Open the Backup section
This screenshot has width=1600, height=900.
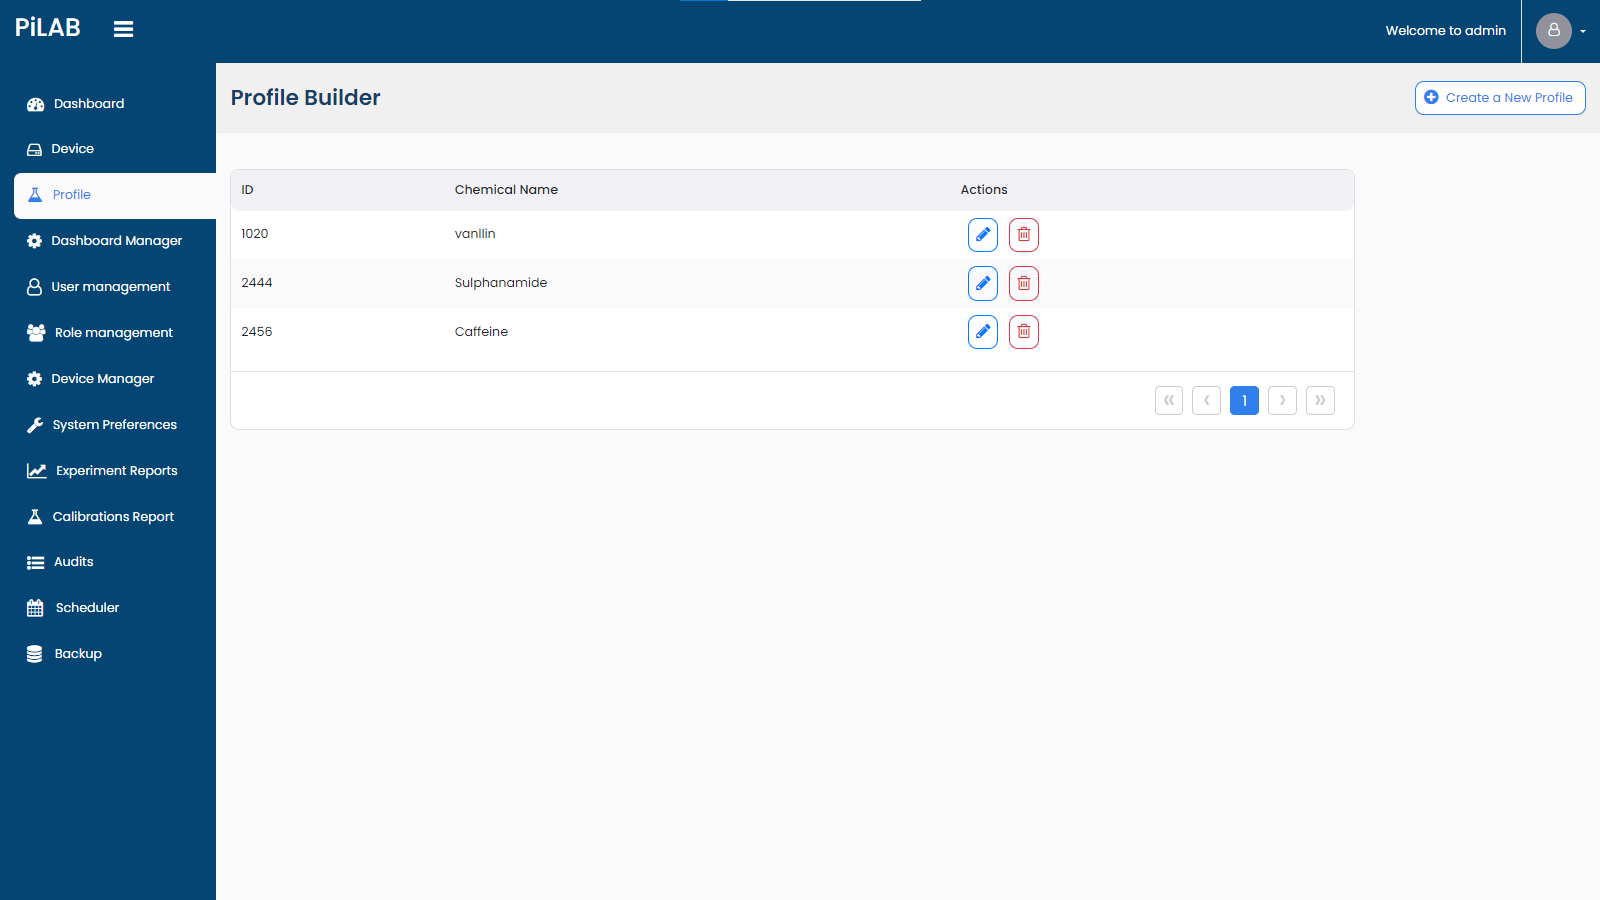pyautogui.click(x=78, y=654)
